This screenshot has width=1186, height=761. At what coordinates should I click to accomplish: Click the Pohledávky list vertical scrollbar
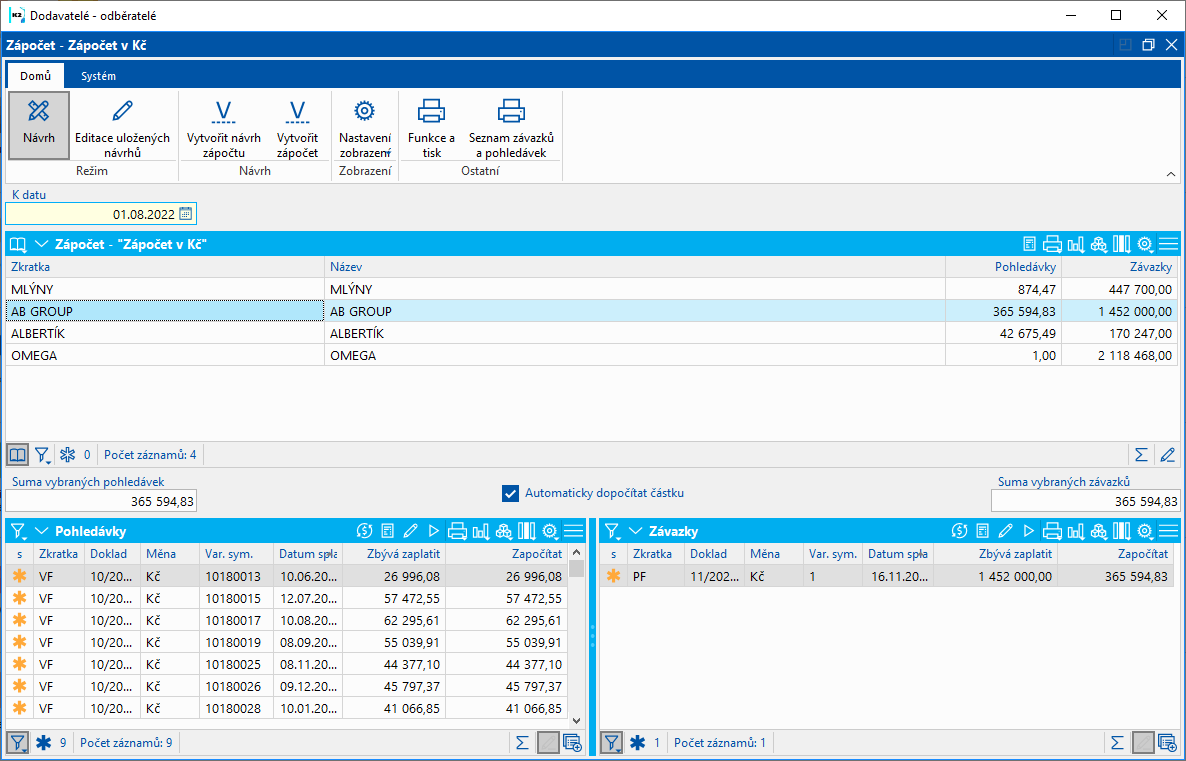[x=576, y=640]
